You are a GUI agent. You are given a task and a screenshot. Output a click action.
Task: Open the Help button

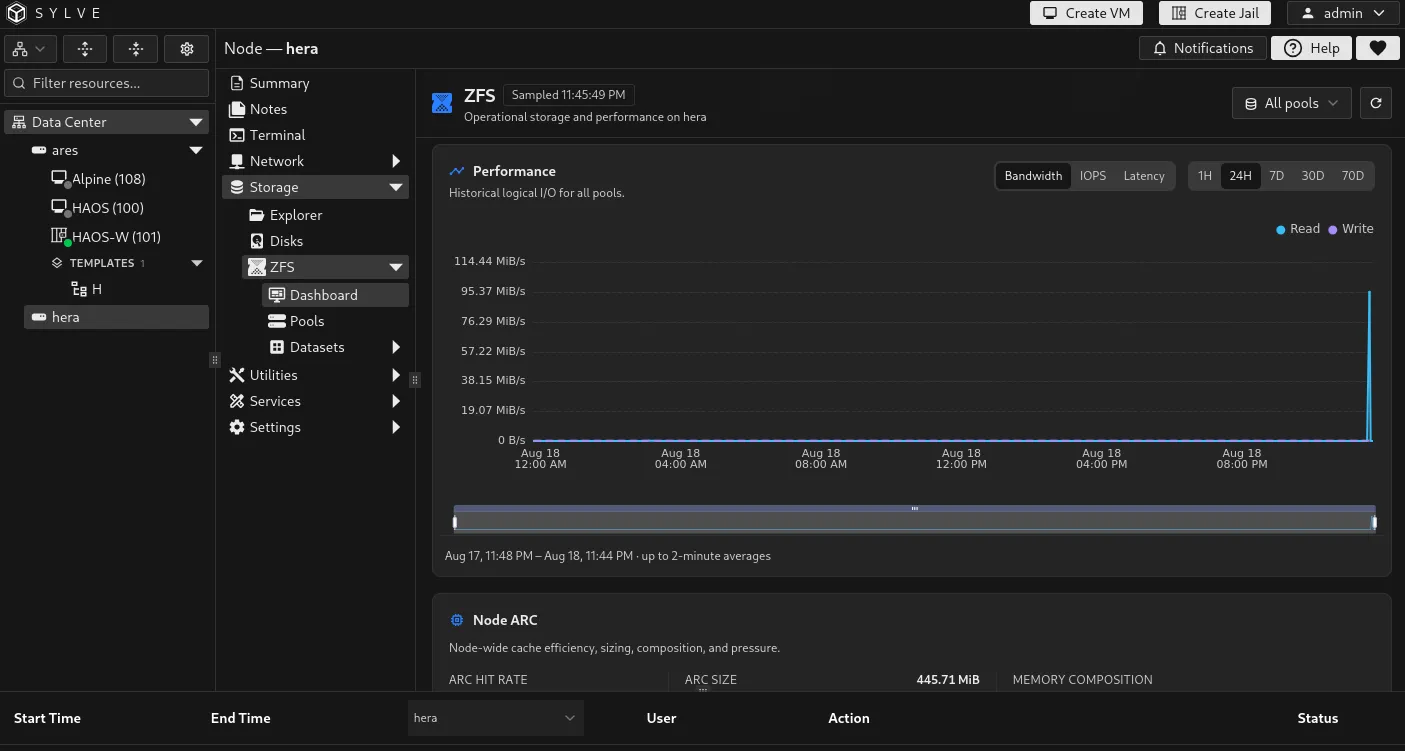pos(1311,48)
